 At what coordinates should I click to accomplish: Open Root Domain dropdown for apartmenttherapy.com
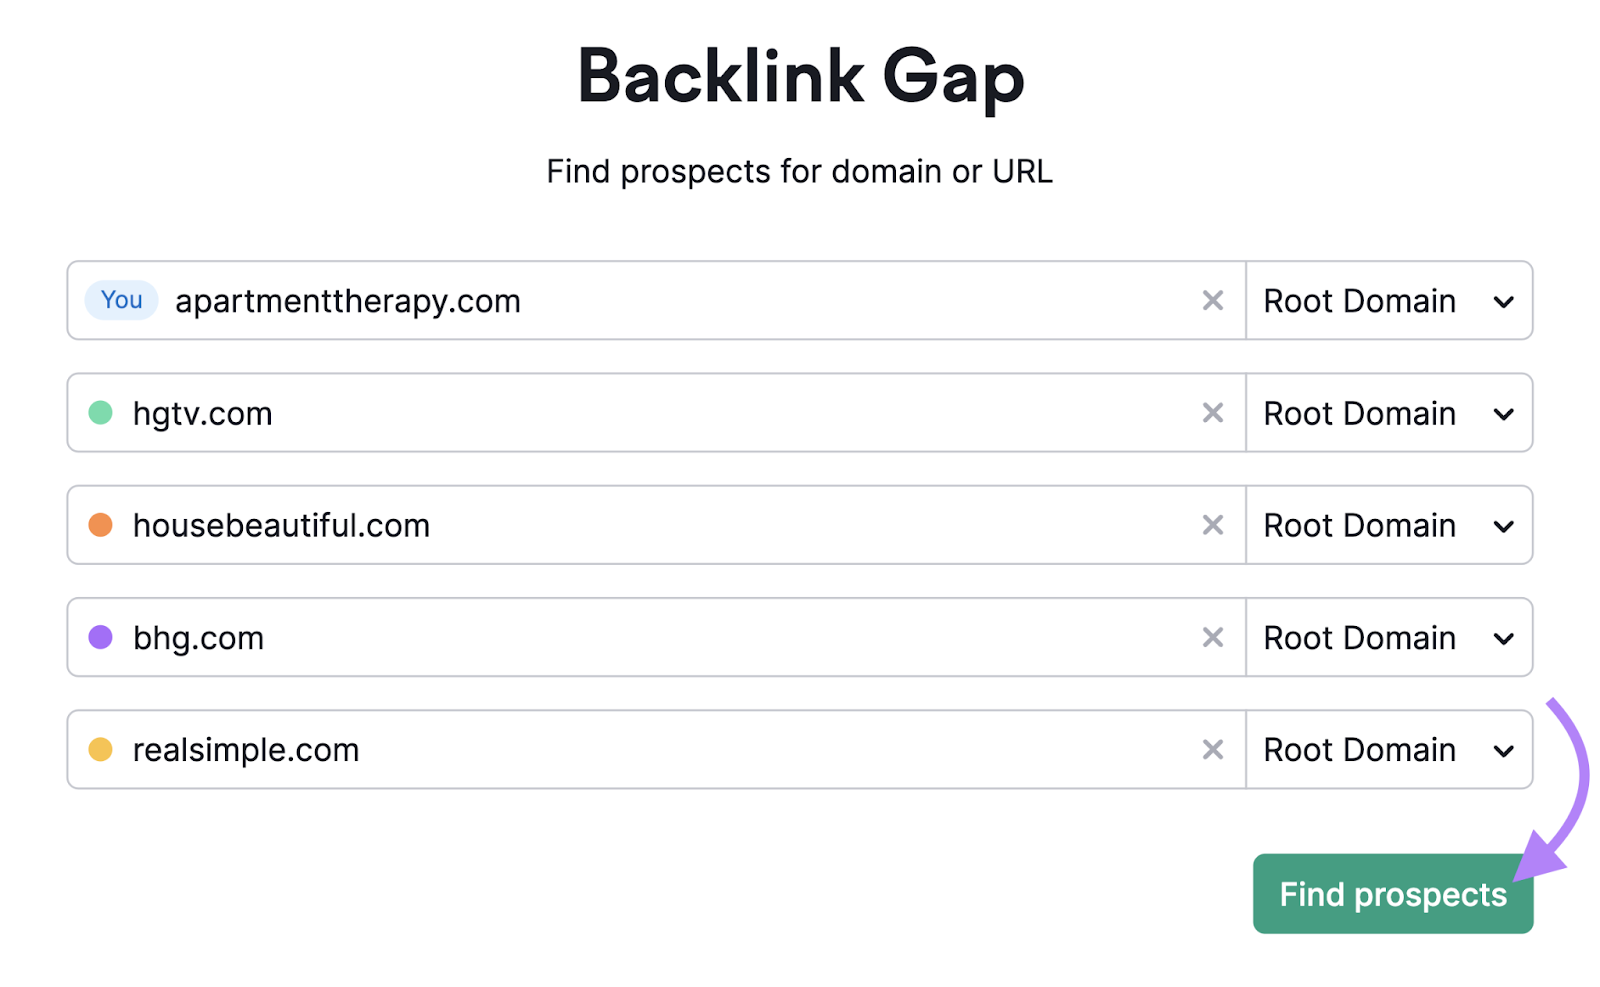[x=1389, y=300]
